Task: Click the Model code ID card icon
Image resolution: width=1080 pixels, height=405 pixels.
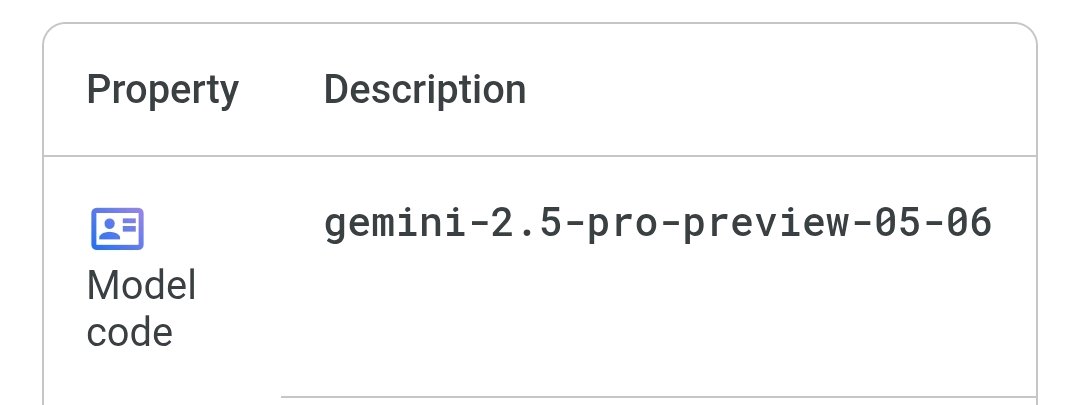Action: [x=117, y=228]
